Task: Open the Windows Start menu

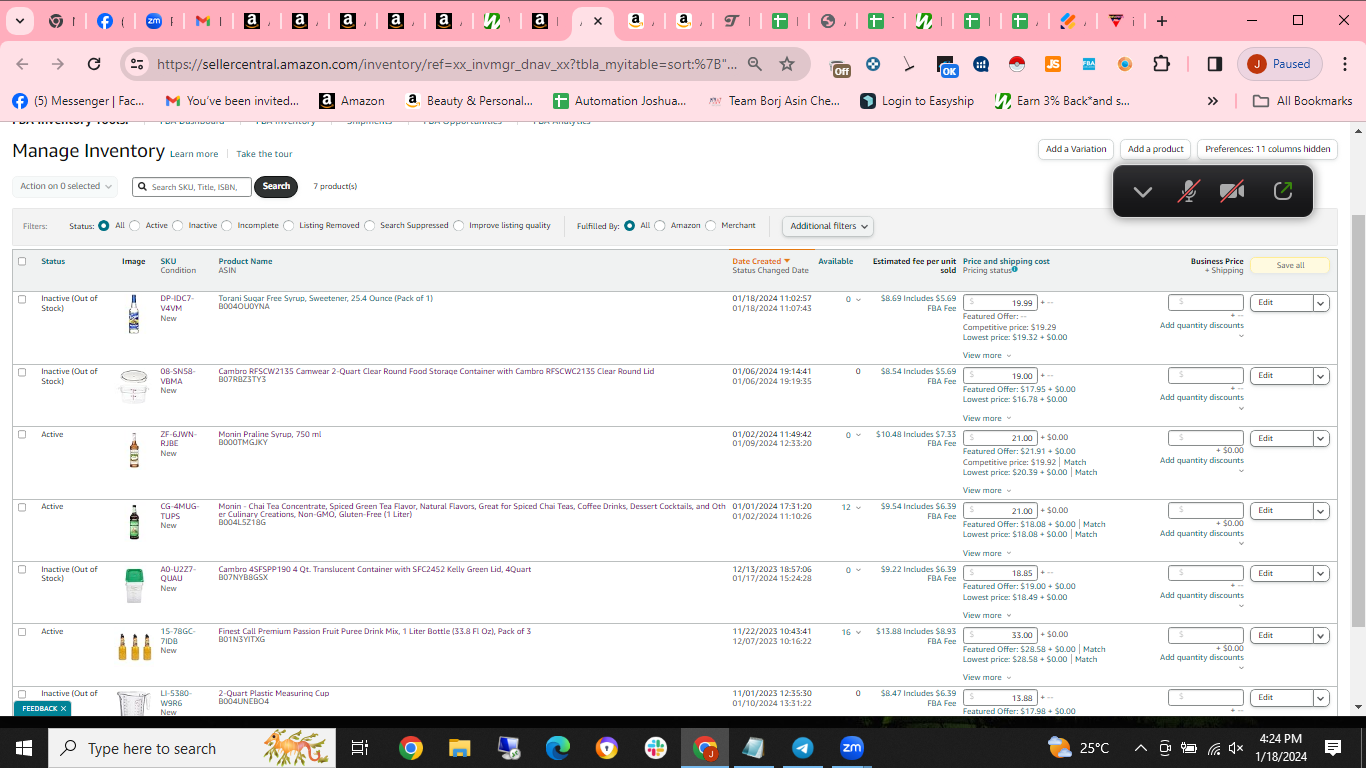Action: [x=24, y=748]
